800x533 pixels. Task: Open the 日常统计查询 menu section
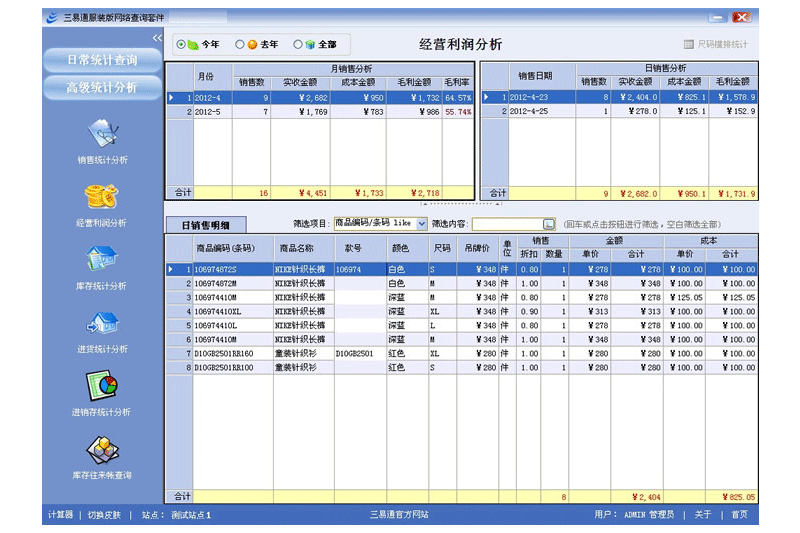tap(102, 60)
